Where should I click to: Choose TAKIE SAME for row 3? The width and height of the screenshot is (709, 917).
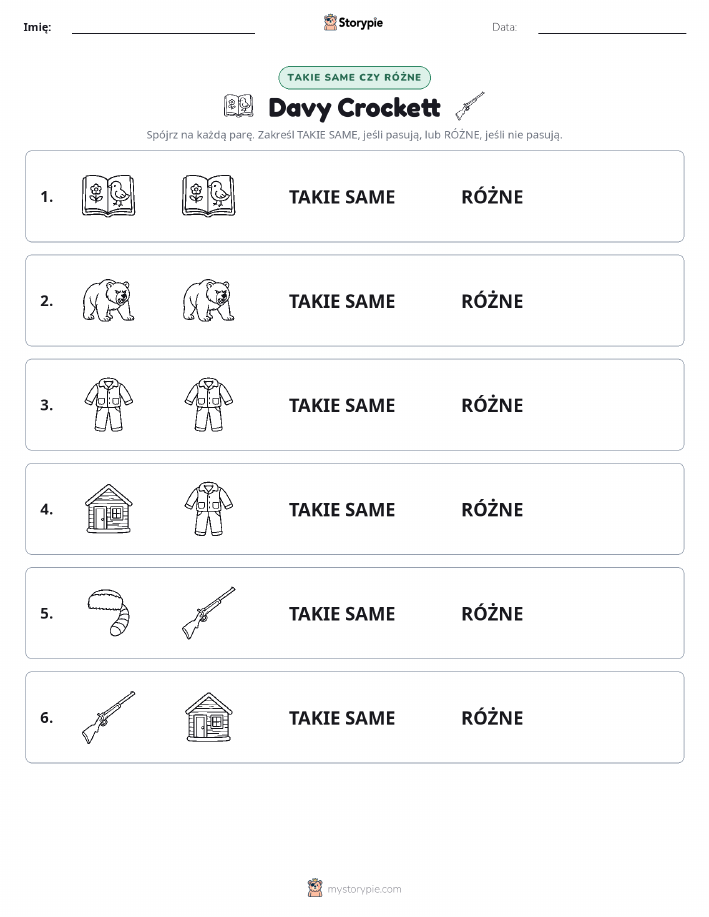[342, 405]
